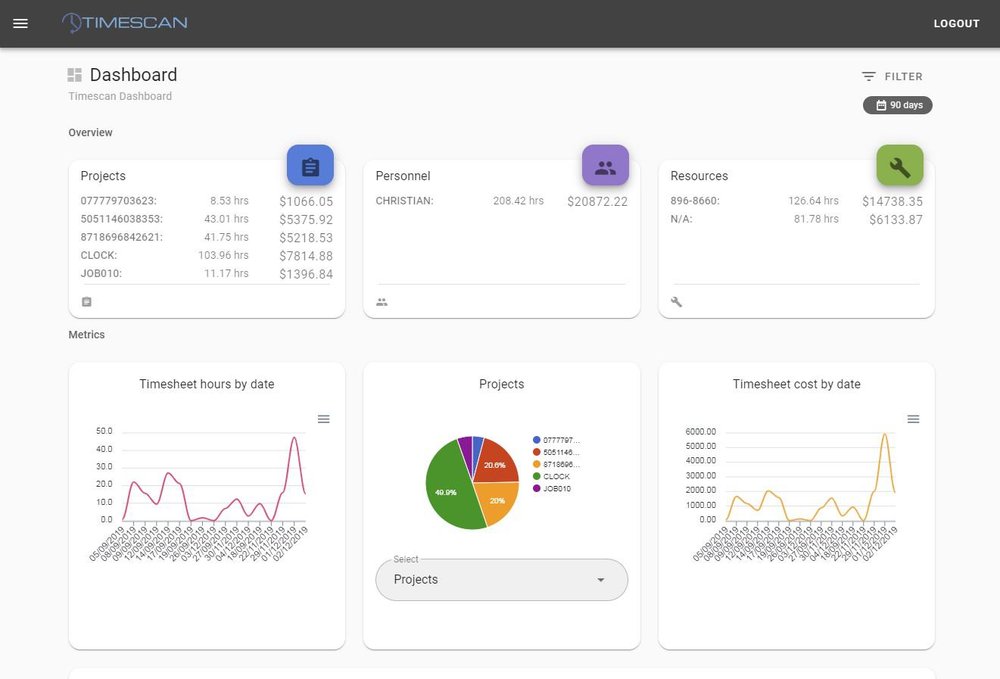
Task: Click the Timesheet hours by date title
Action: tap(207, 384)
